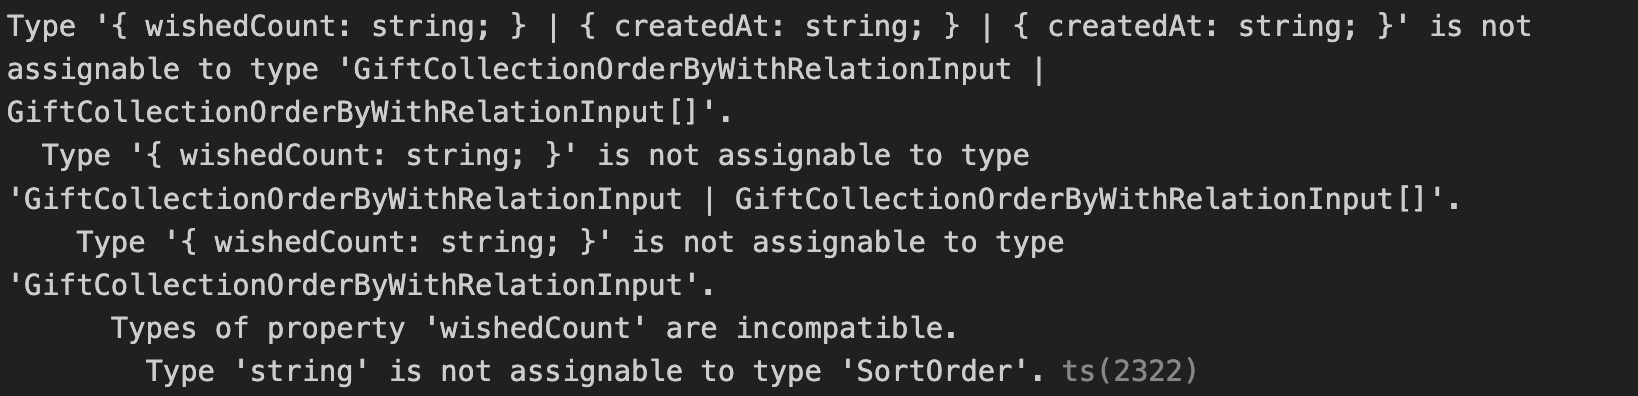Click the ts(2322) error code

tap(1129, 372)
